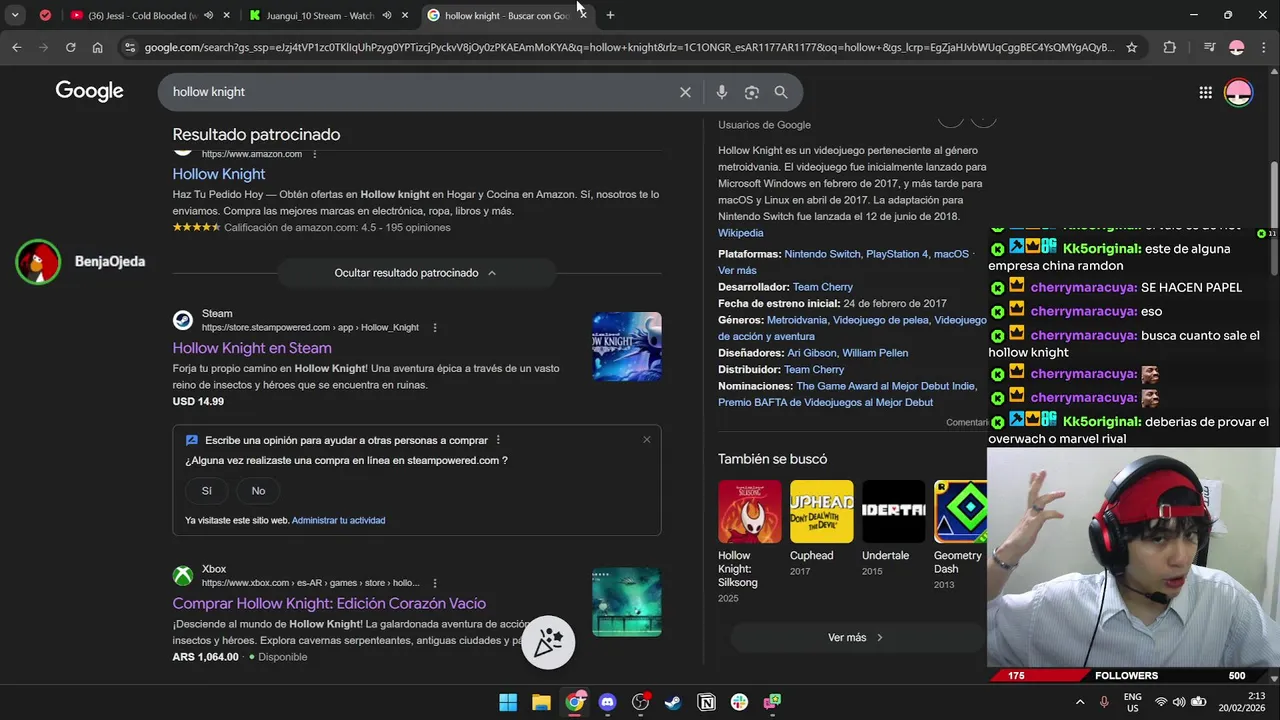
Task: Mute the YouTube Jessi tab audio
Action: 208,15
